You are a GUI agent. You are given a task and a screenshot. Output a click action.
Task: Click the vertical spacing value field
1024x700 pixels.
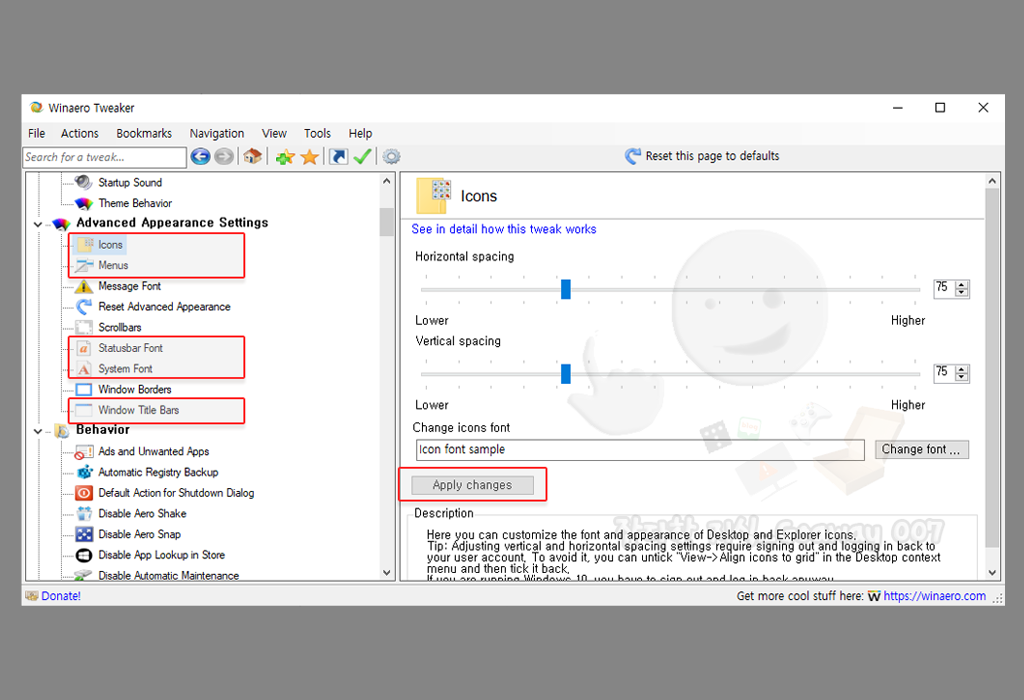(945, 373)
